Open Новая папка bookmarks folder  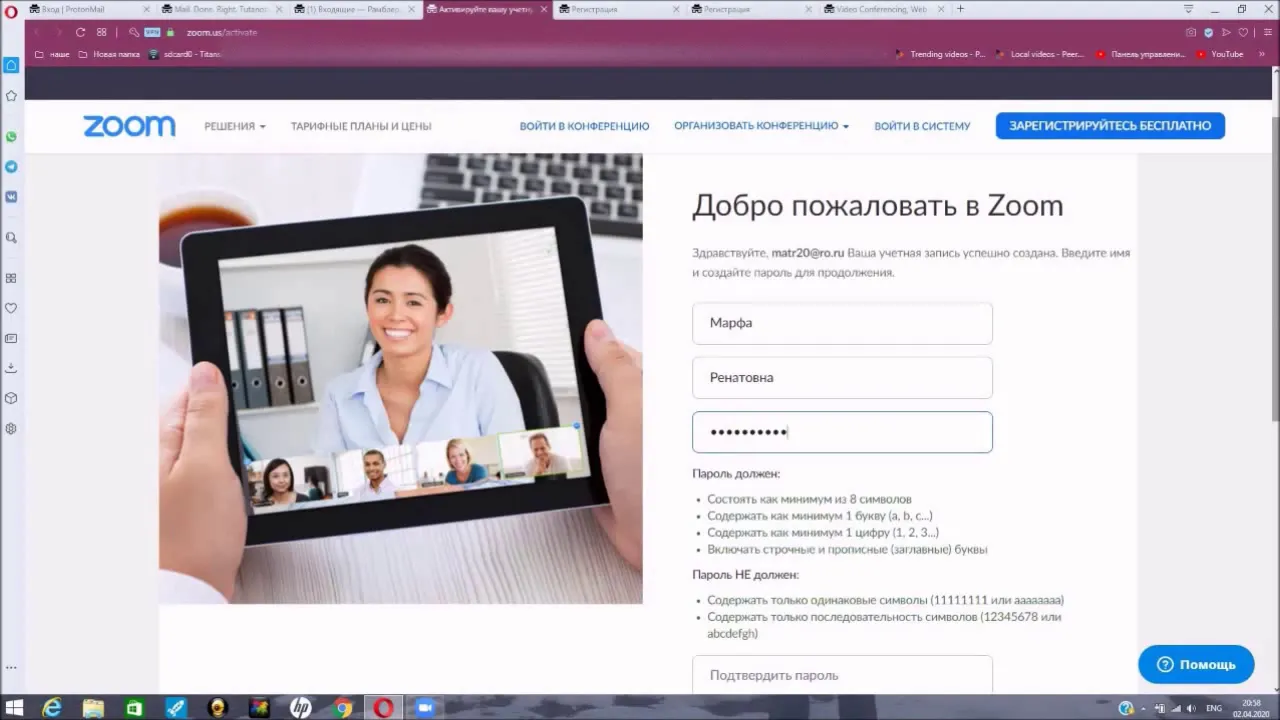click(109, 54)
